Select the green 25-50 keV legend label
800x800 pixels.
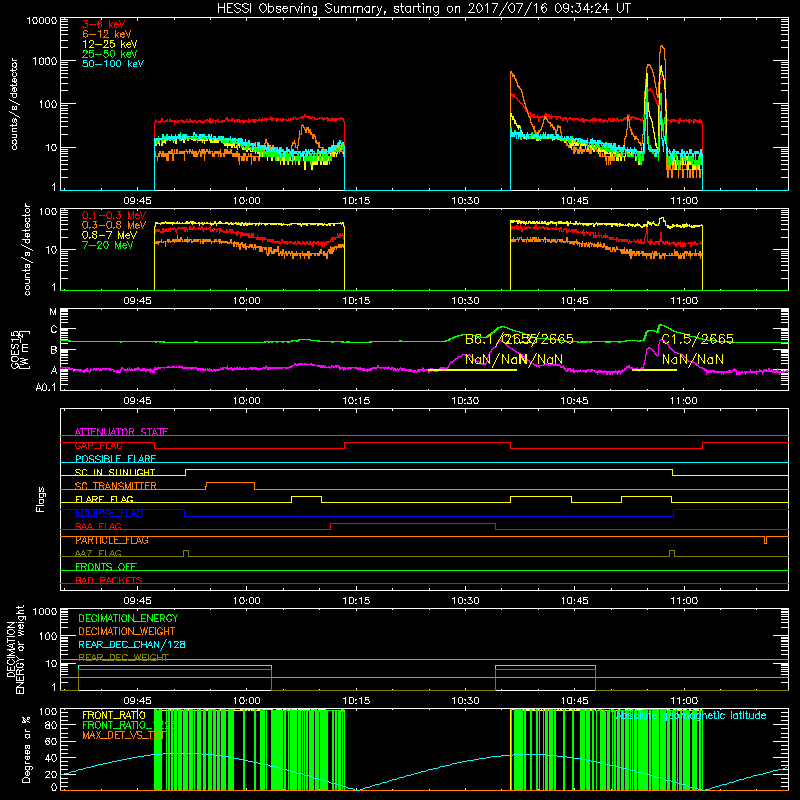(x=109, y=54)
